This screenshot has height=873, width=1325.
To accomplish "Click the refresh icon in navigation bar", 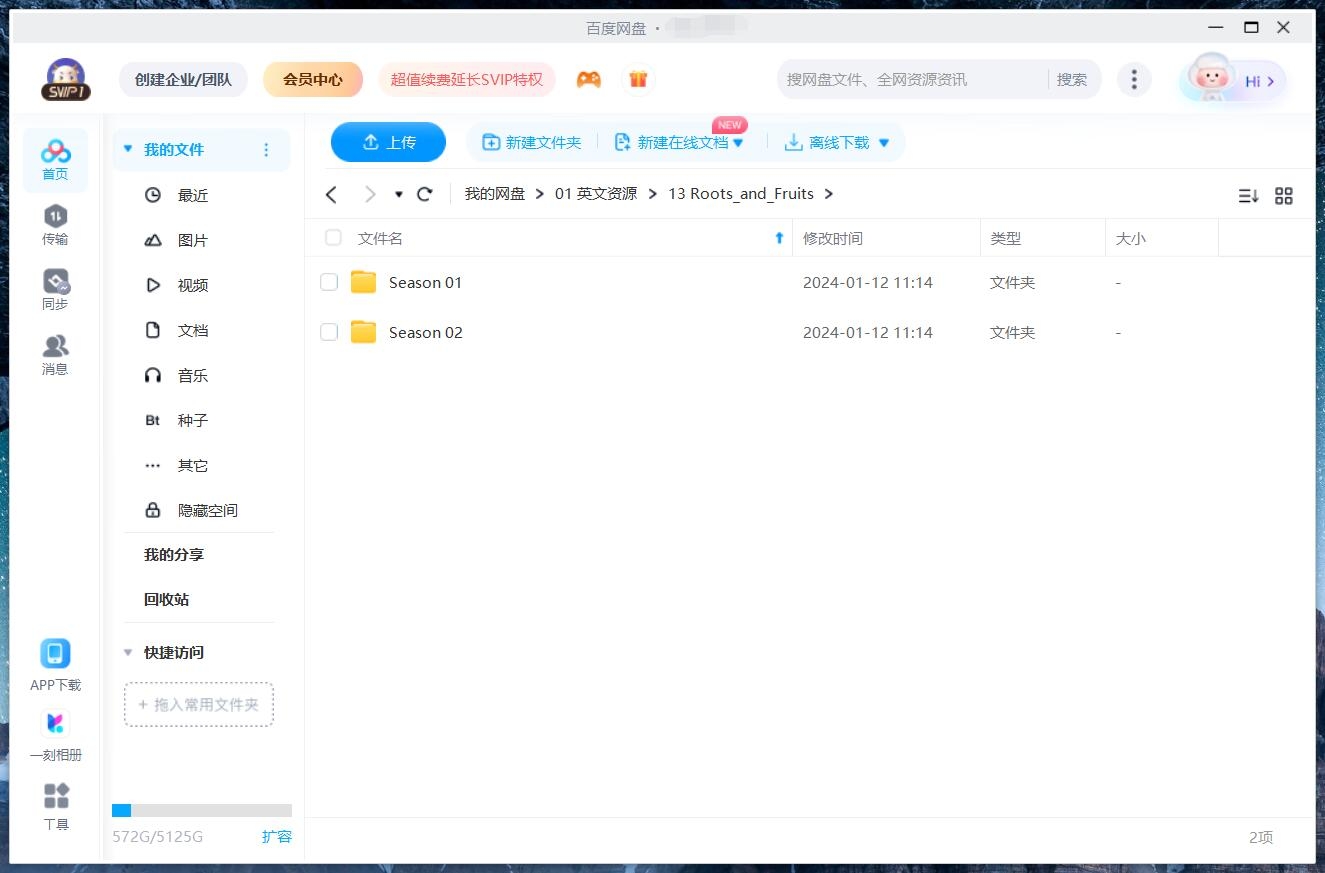I will 425,194.
